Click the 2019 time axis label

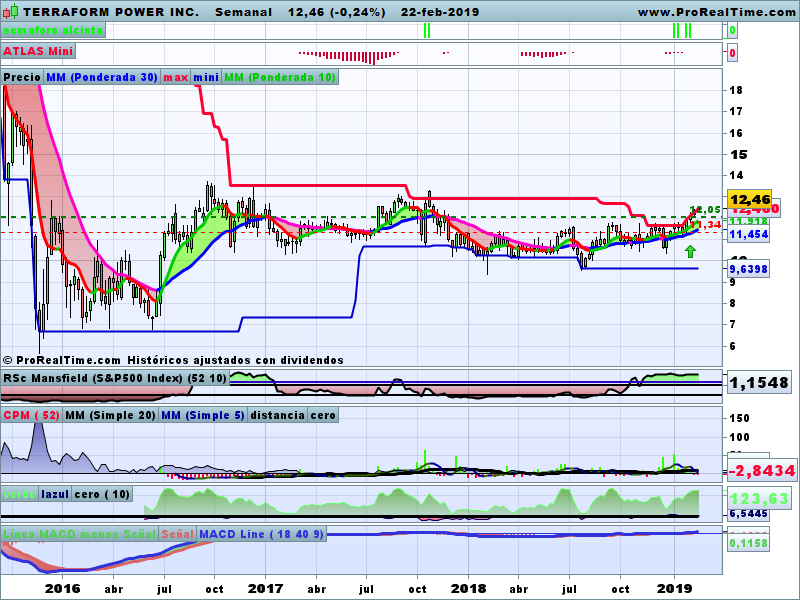[674, 588]
